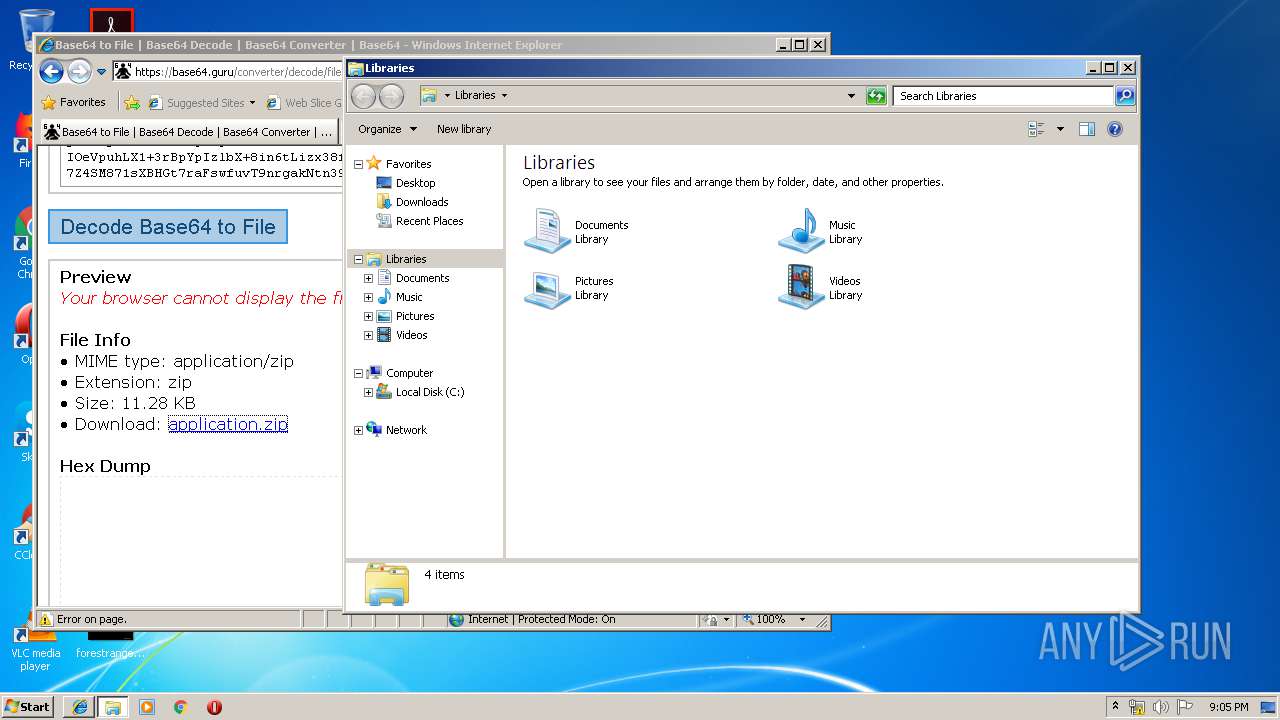Open Explorer help question mark icon
Image resolution: width=1280 pixels, height=720 pixels.
click(1115, 129)
